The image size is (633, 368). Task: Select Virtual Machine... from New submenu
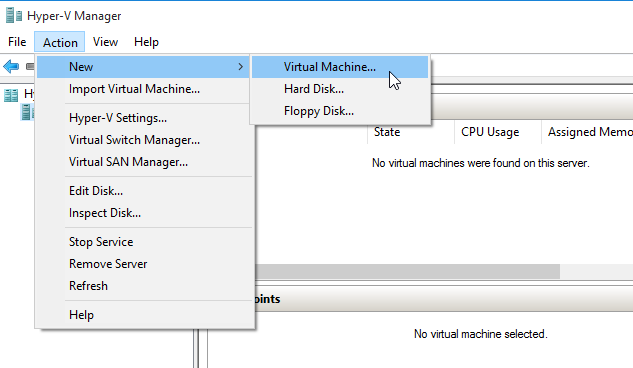pyautogui.click(x=340, y=67)
